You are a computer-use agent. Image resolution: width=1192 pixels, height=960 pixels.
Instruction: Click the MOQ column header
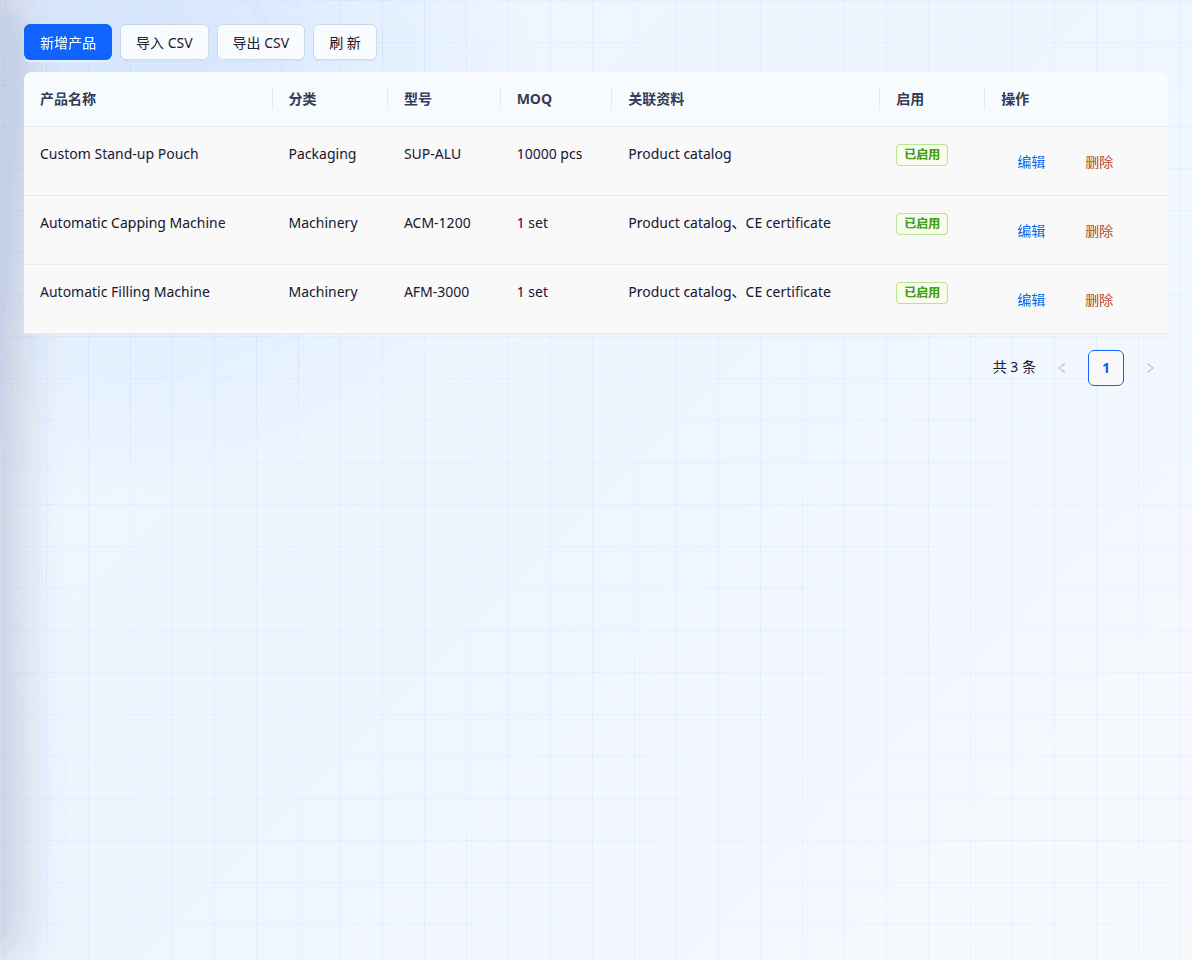556,99
